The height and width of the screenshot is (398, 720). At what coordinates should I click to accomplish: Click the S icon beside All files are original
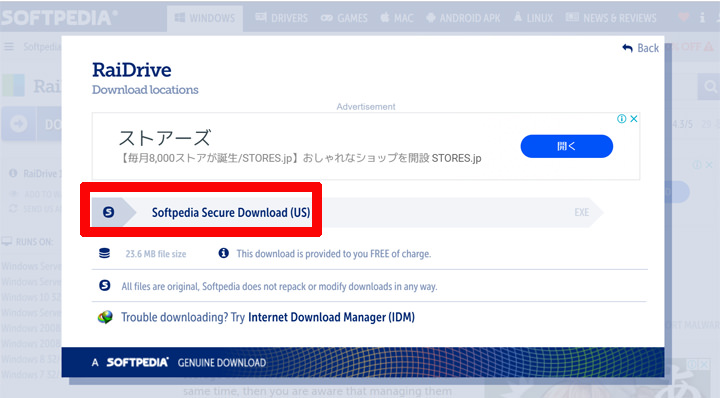(x=105, y=286)
